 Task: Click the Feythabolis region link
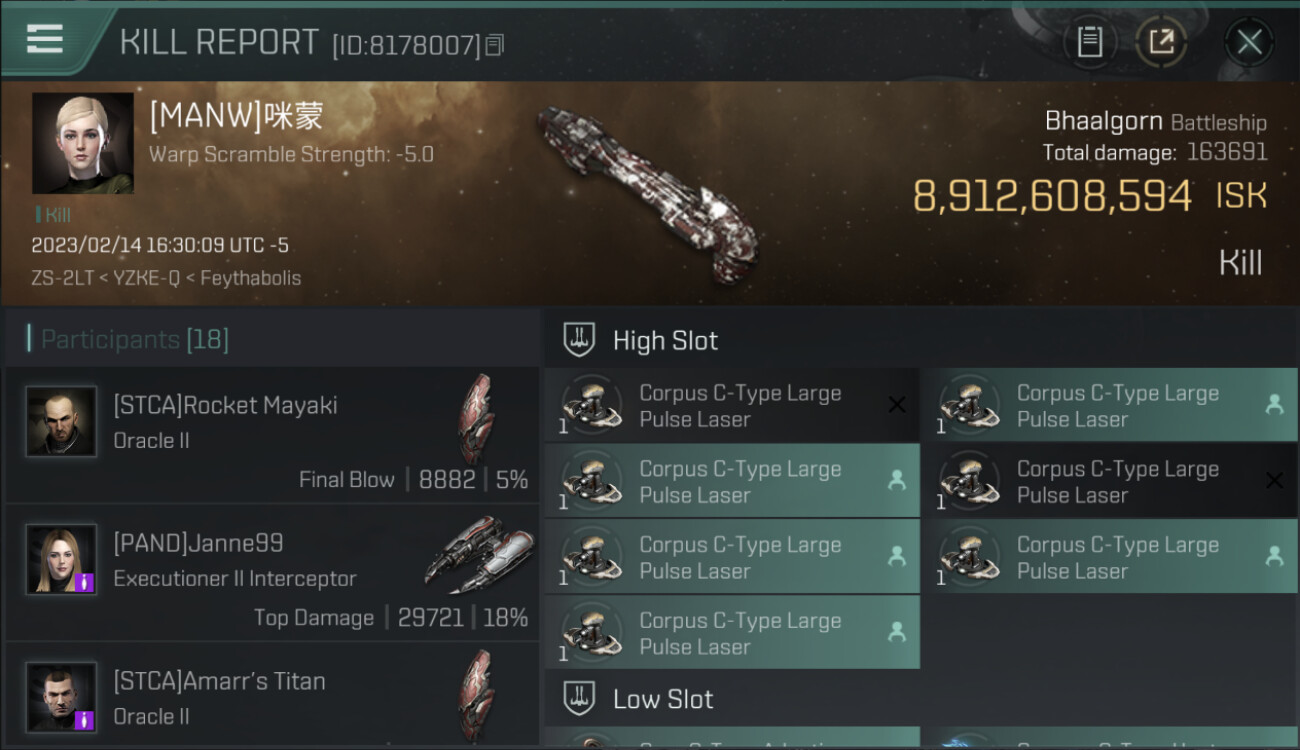[250, 278]
